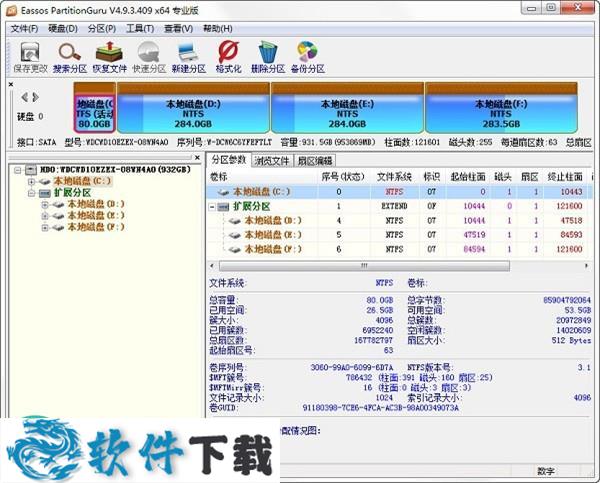Image resolution: width=600 pixels, height=483 pixels.
Task: Switch to the 浏览文件 tab
Action: pos(272,161)
